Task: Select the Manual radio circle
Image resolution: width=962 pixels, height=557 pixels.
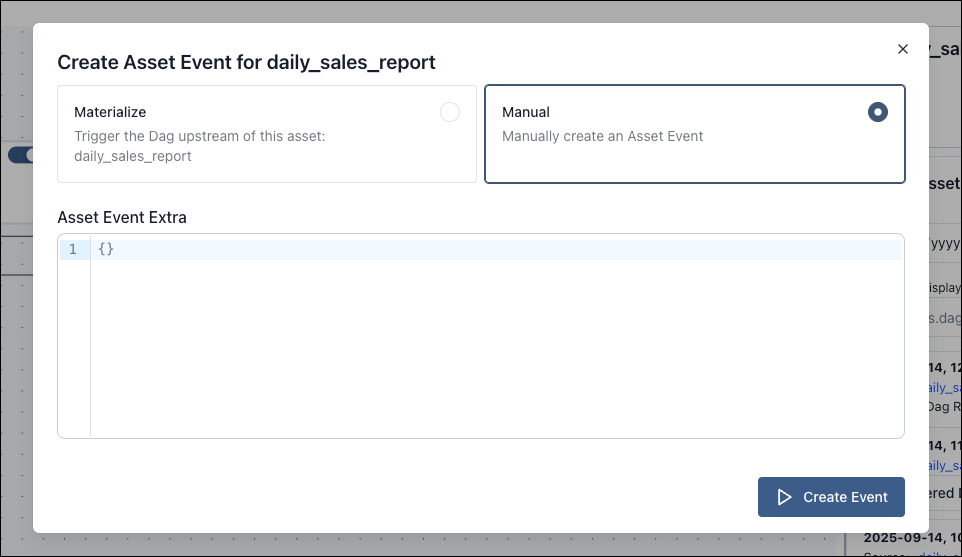Action: (877, 112)
